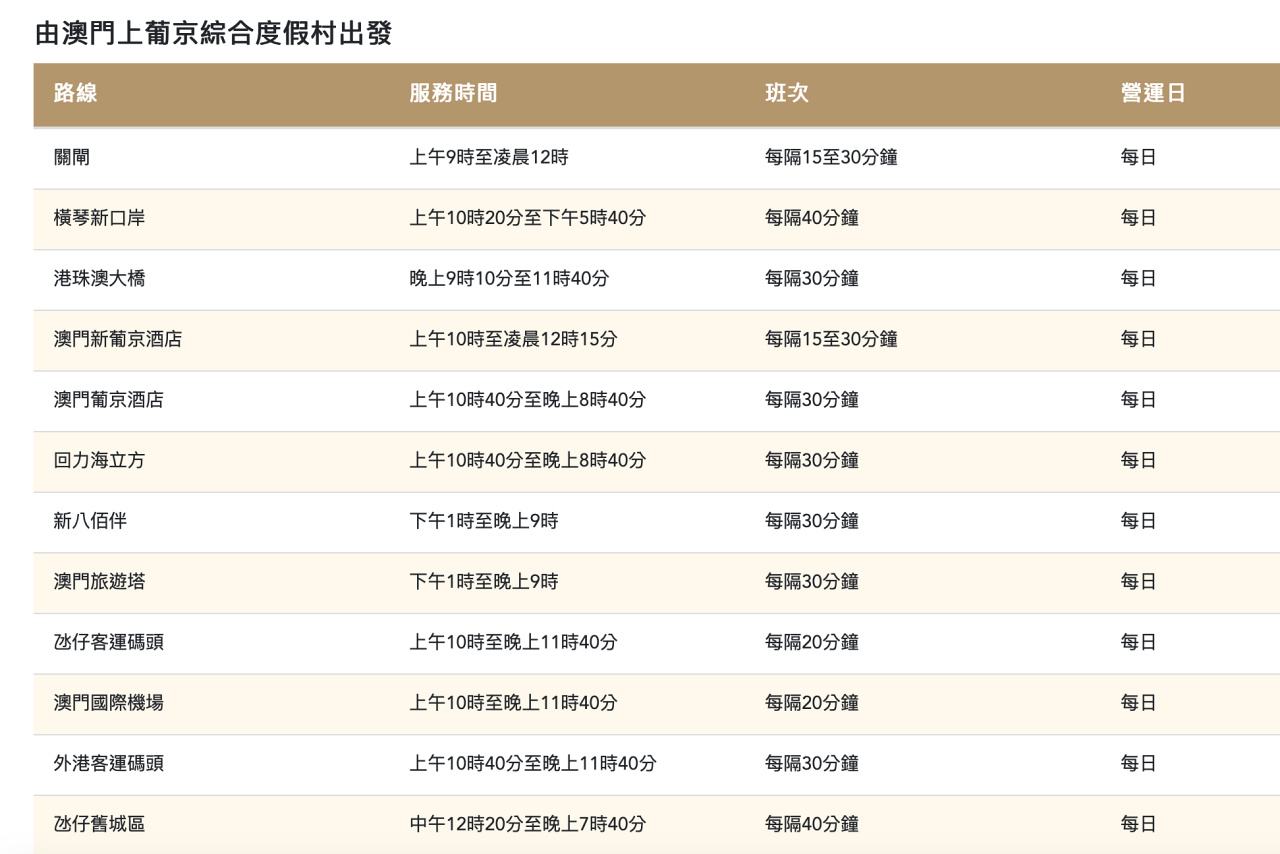Click the heading '由澳門上葡京綜合度假村出發'
The height and width of the screenshot is (854, 1280).
click(213, 33)
